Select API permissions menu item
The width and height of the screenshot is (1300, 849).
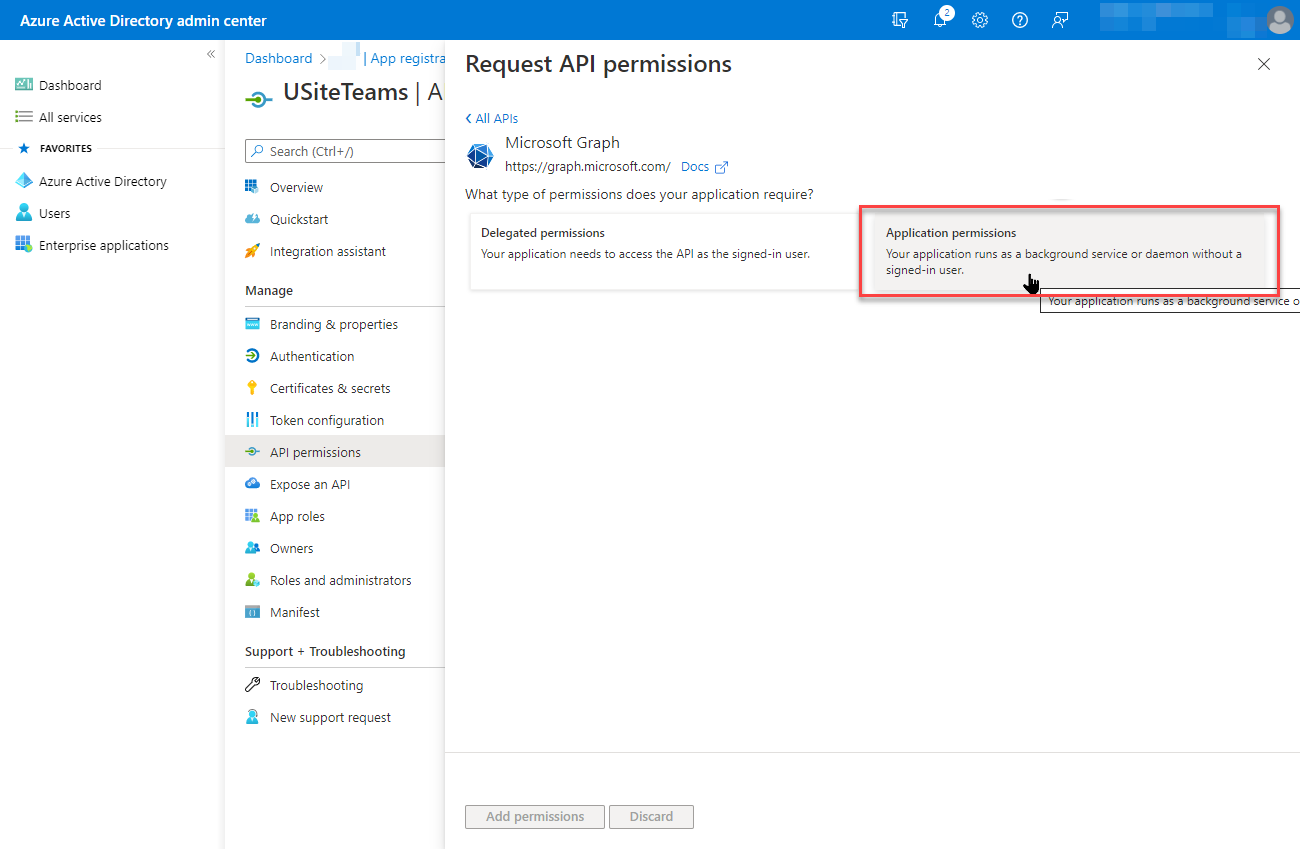[335, 452]
